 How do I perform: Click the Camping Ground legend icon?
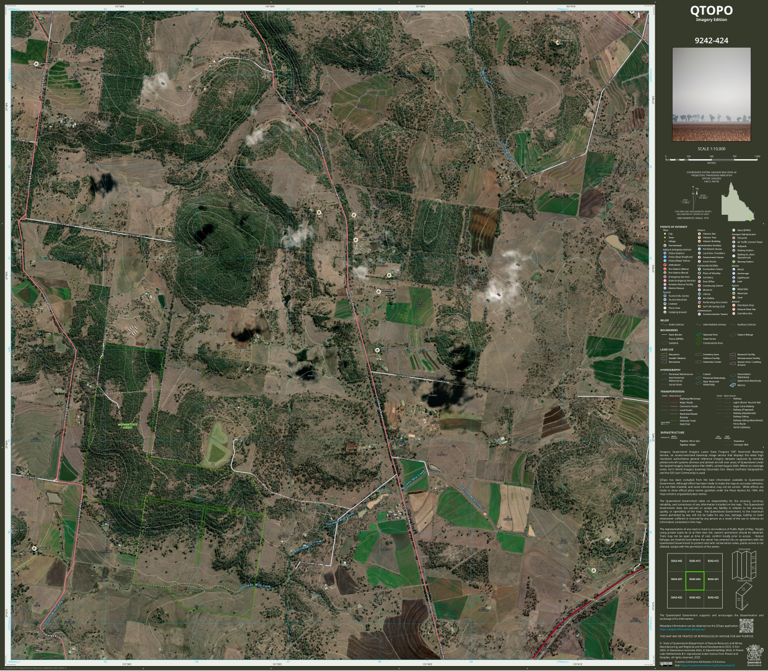click(665, 312)
